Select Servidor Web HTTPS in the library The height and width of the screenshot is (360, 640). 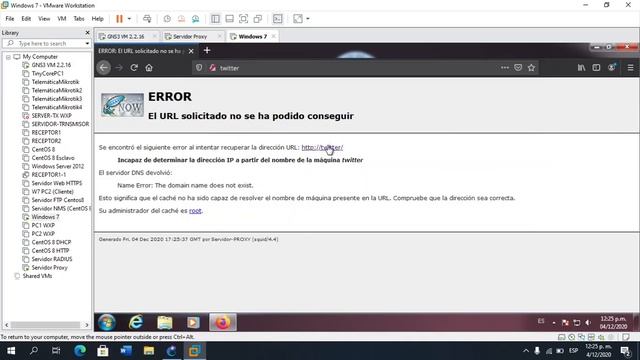pos(57,183)
